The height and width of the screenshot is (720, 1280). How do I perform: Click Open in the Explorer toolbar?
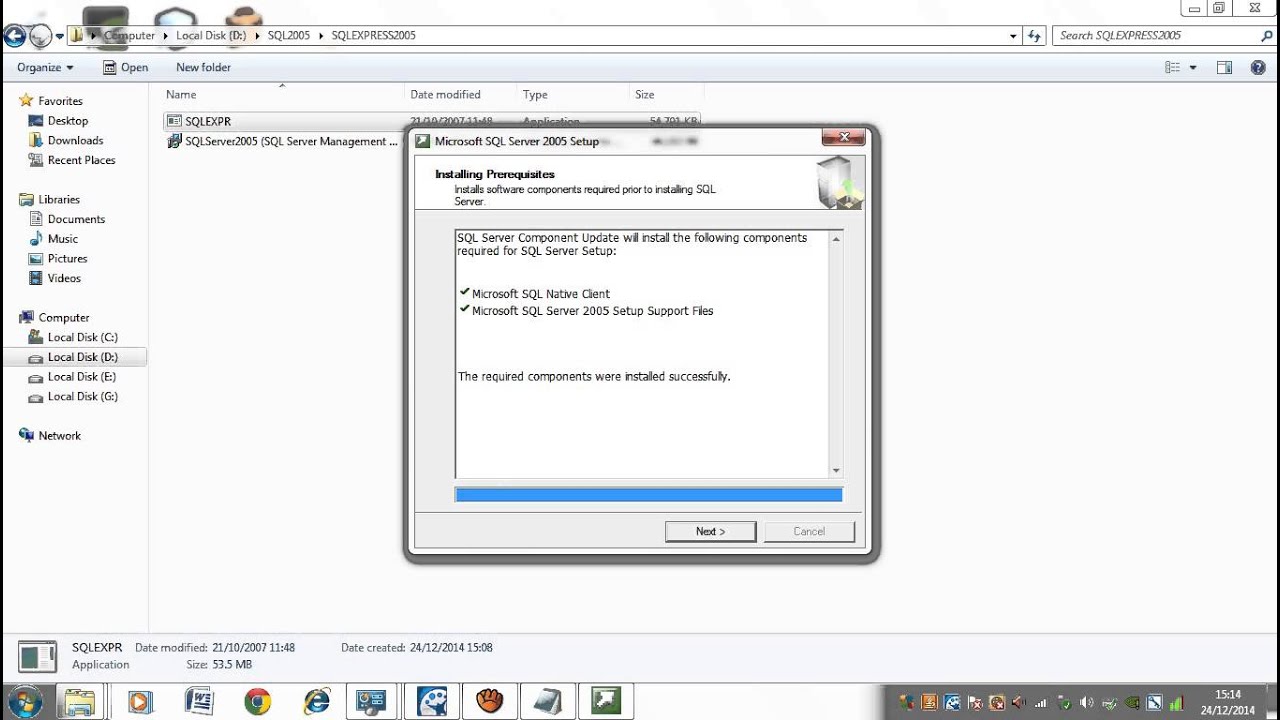pyautogui.click(x=126, y=67)
